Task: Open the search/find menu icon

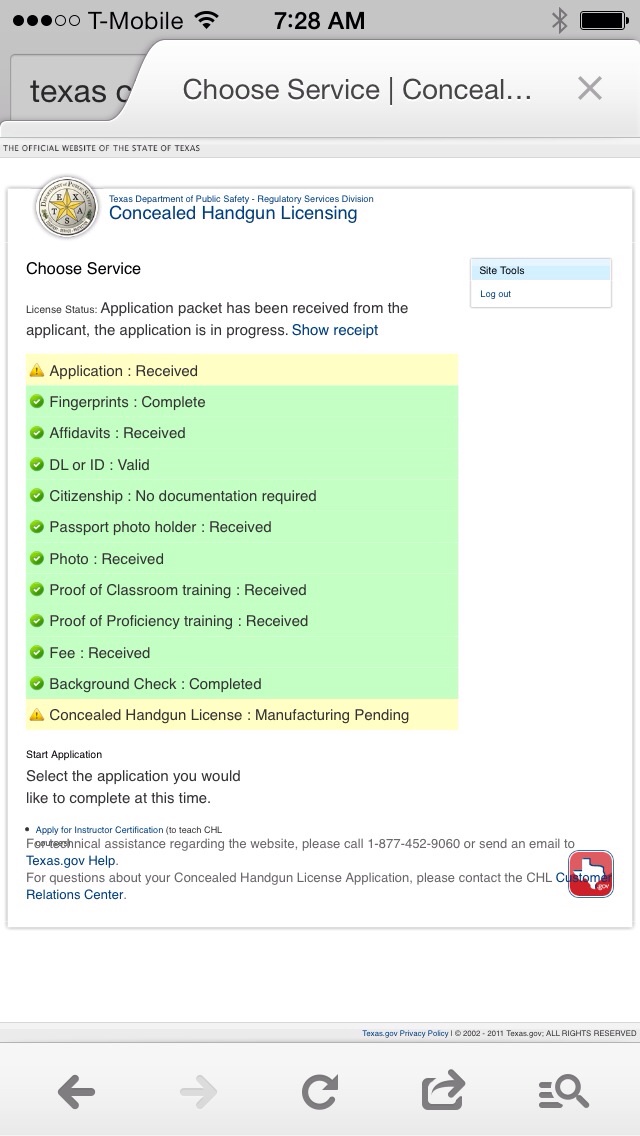Action: [x=563, y=1091]
